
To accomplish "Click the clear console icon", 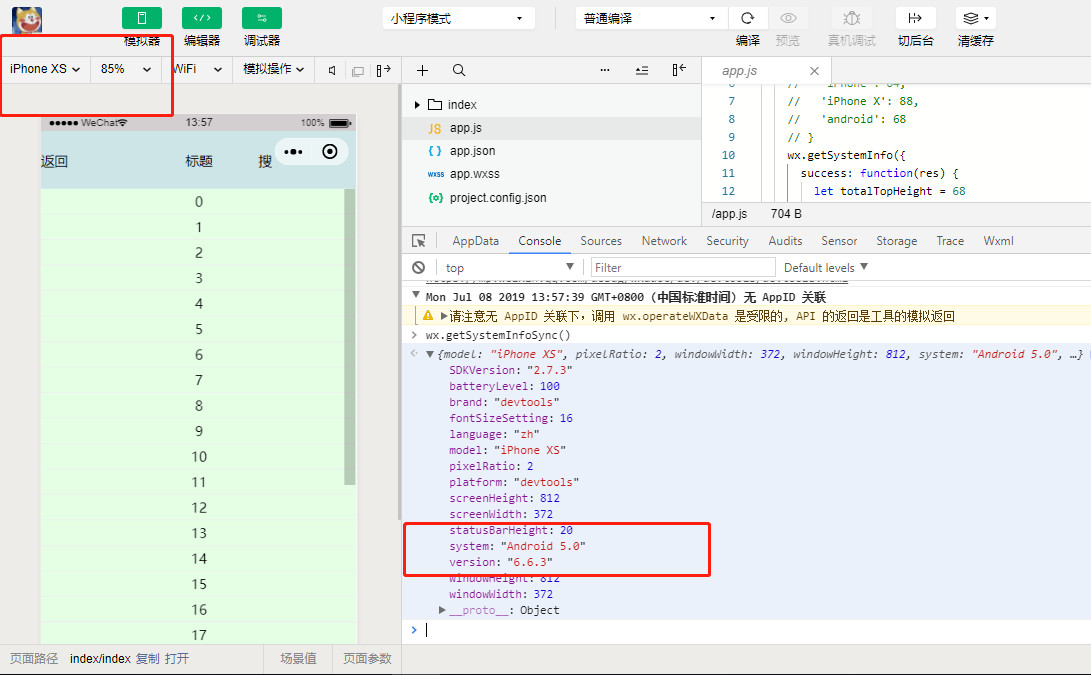I will click(x=419, y=267).
